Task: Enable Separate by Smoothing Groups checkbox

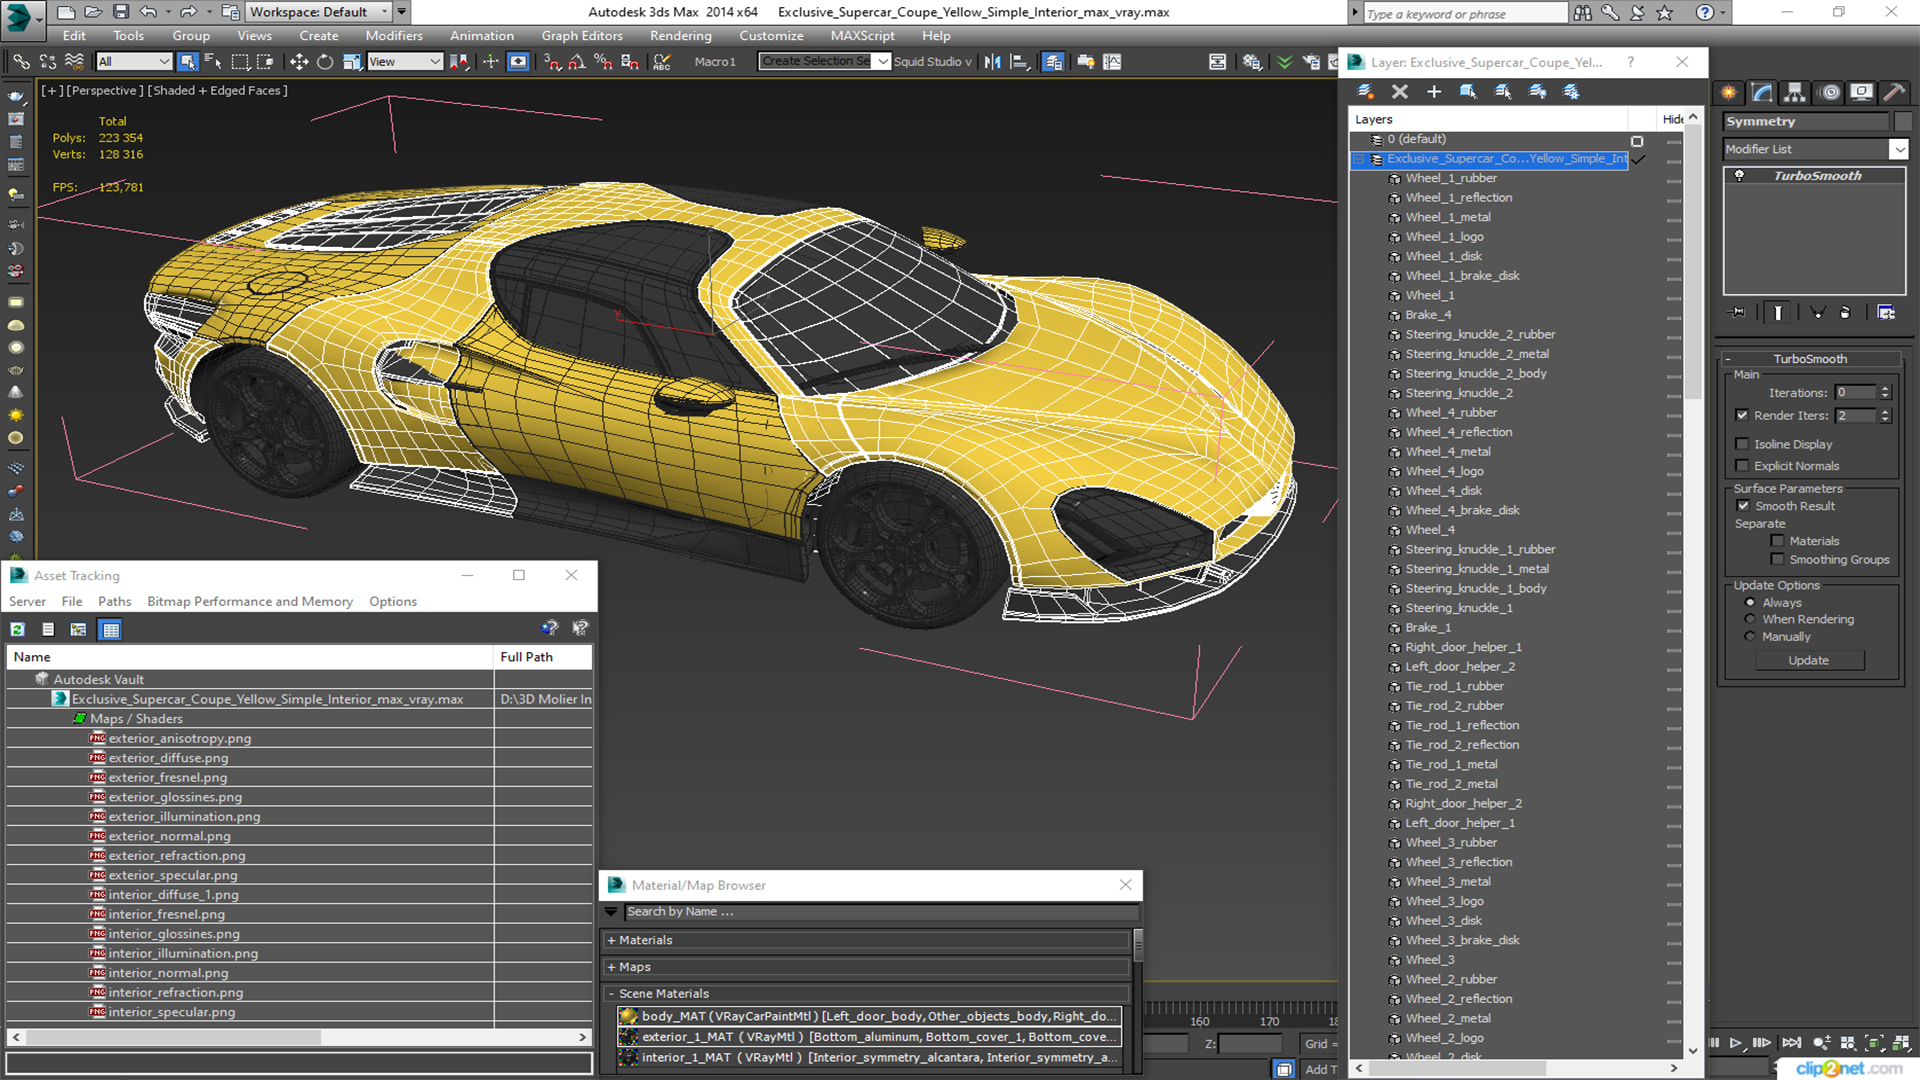Action: click(x=1777, y=560)
